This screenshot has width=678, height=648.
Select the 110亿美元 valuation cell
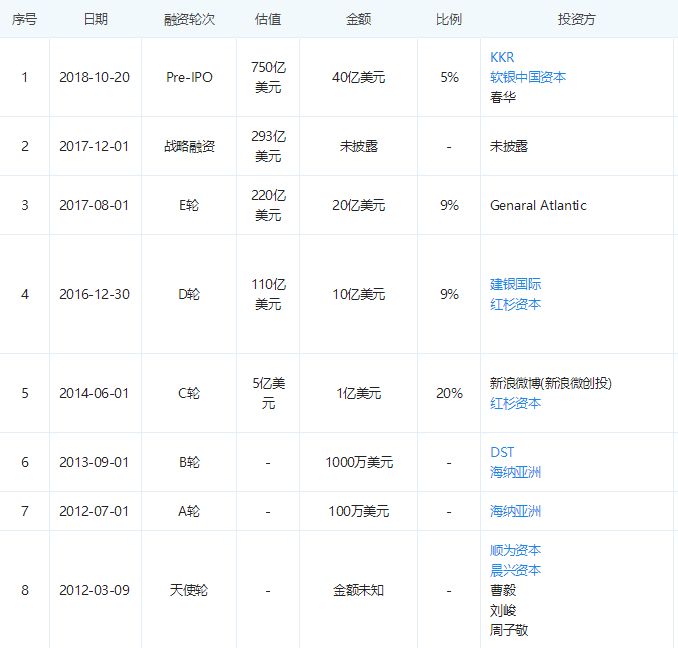(268, 294)
